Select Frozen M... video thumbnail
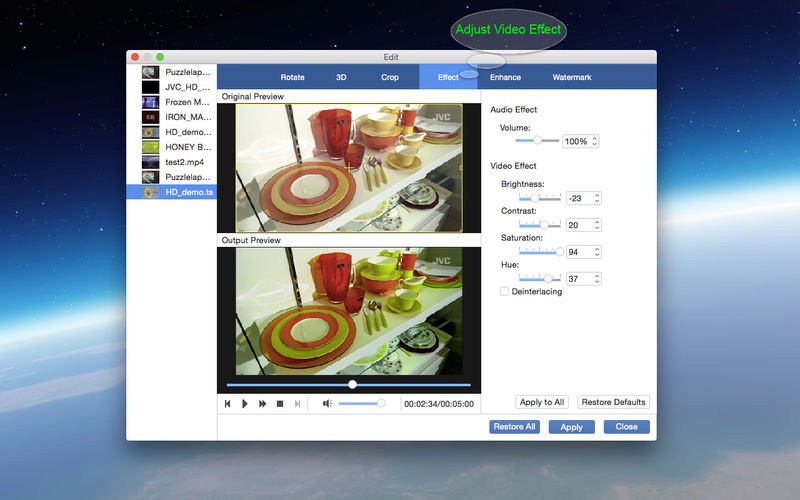Screen dimensions: 800x500 point(151,102)
